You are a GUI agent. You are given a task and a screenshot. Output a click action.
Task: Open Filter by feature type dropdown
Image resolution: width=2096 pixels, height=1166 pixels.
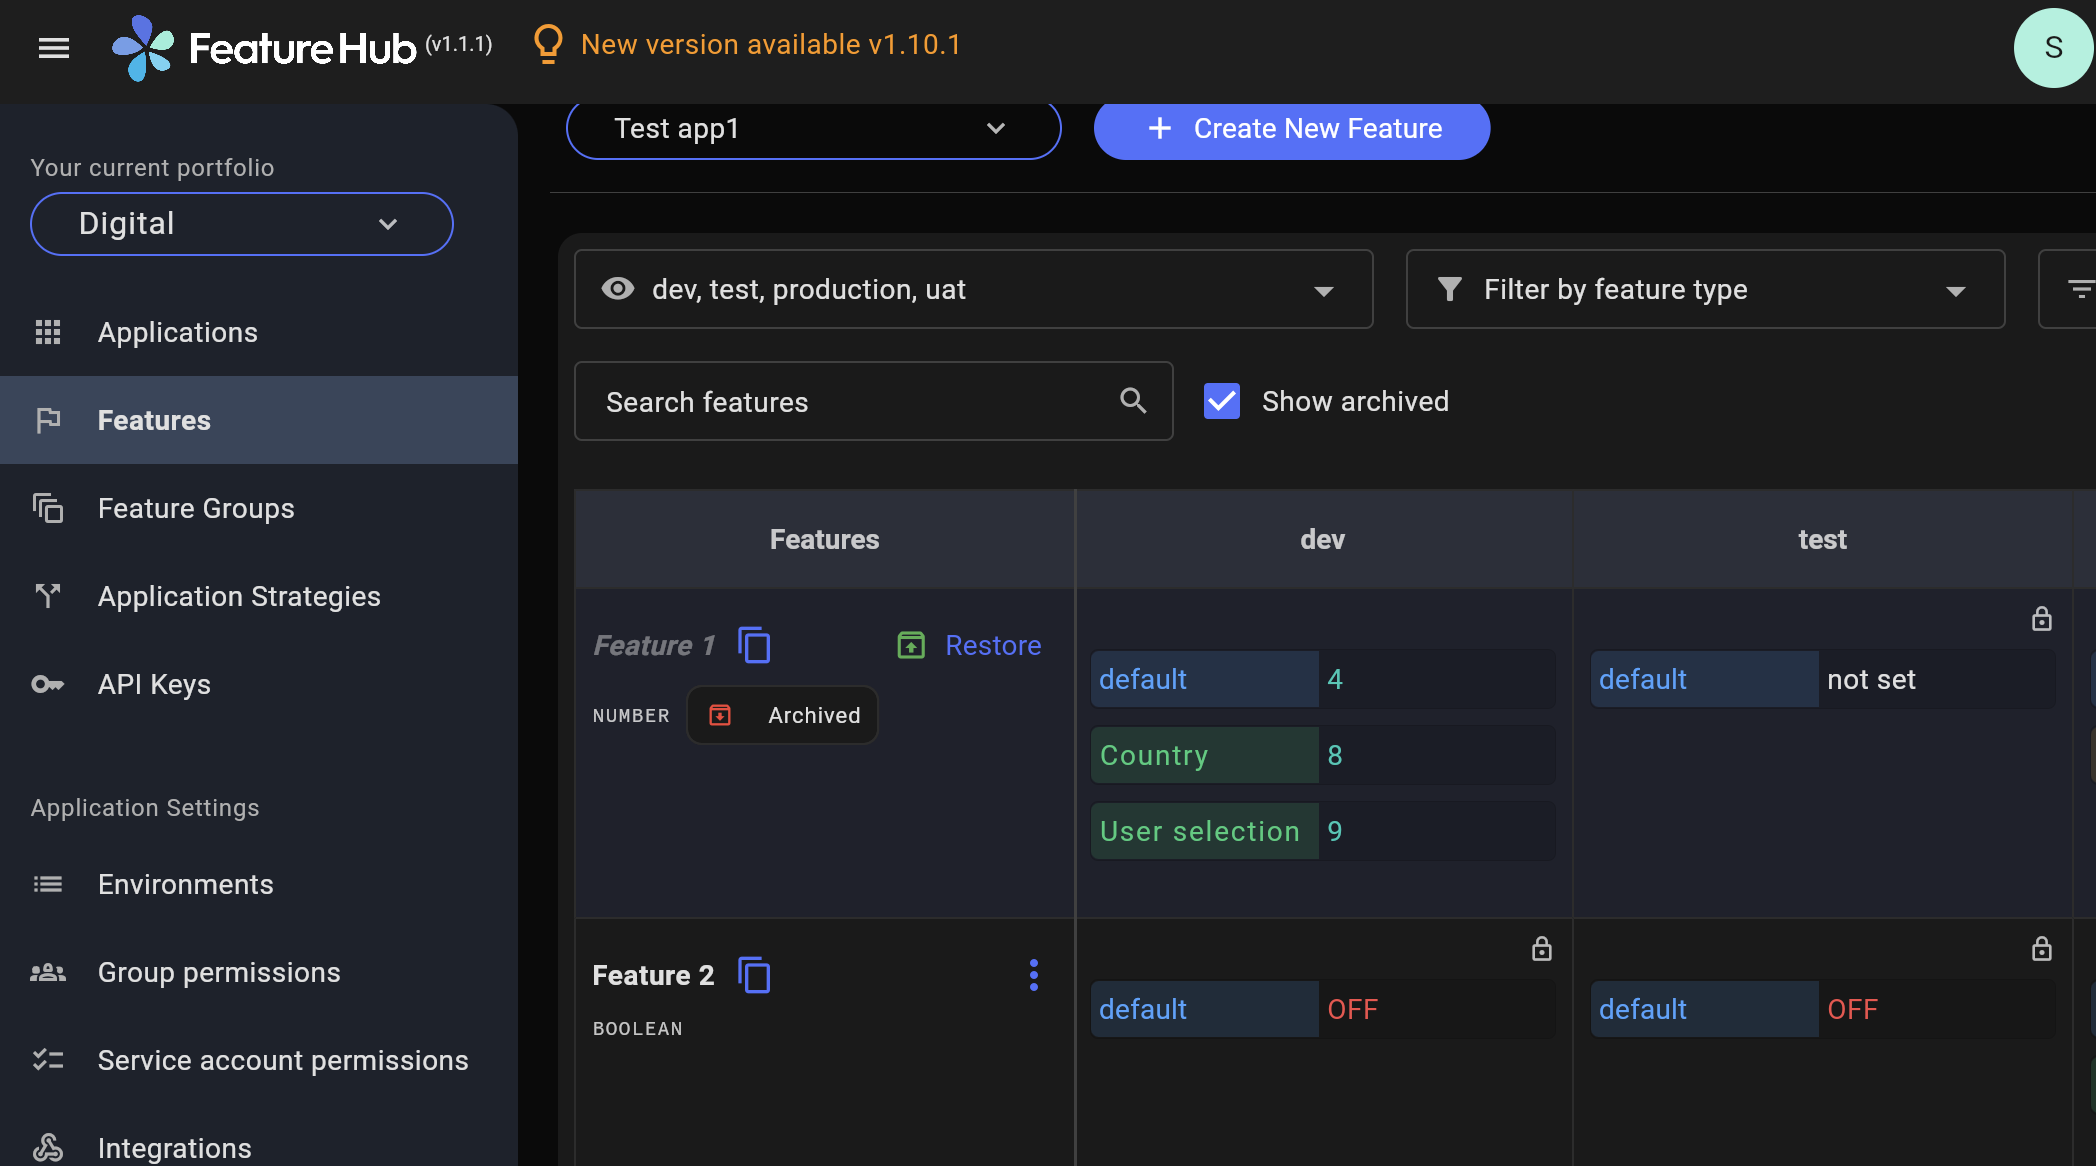[x=1705, y=289]
